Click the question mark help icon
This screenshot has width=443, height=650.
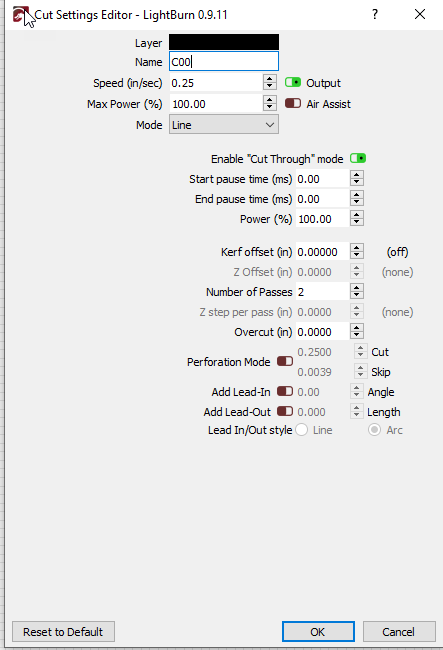pyautogui.click(x=375, y=15)
